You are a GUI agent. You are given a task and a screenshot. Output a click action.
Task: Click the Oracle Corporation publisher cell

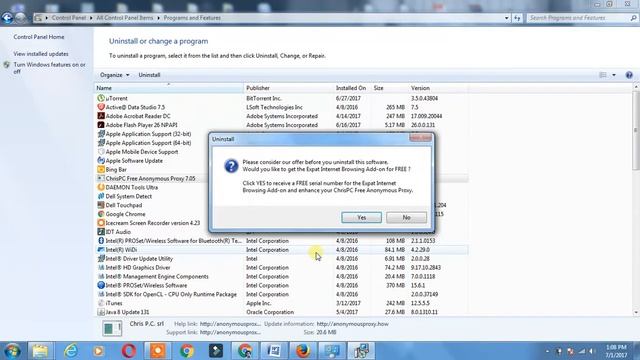pyautogui.click(x=270, y=312)
